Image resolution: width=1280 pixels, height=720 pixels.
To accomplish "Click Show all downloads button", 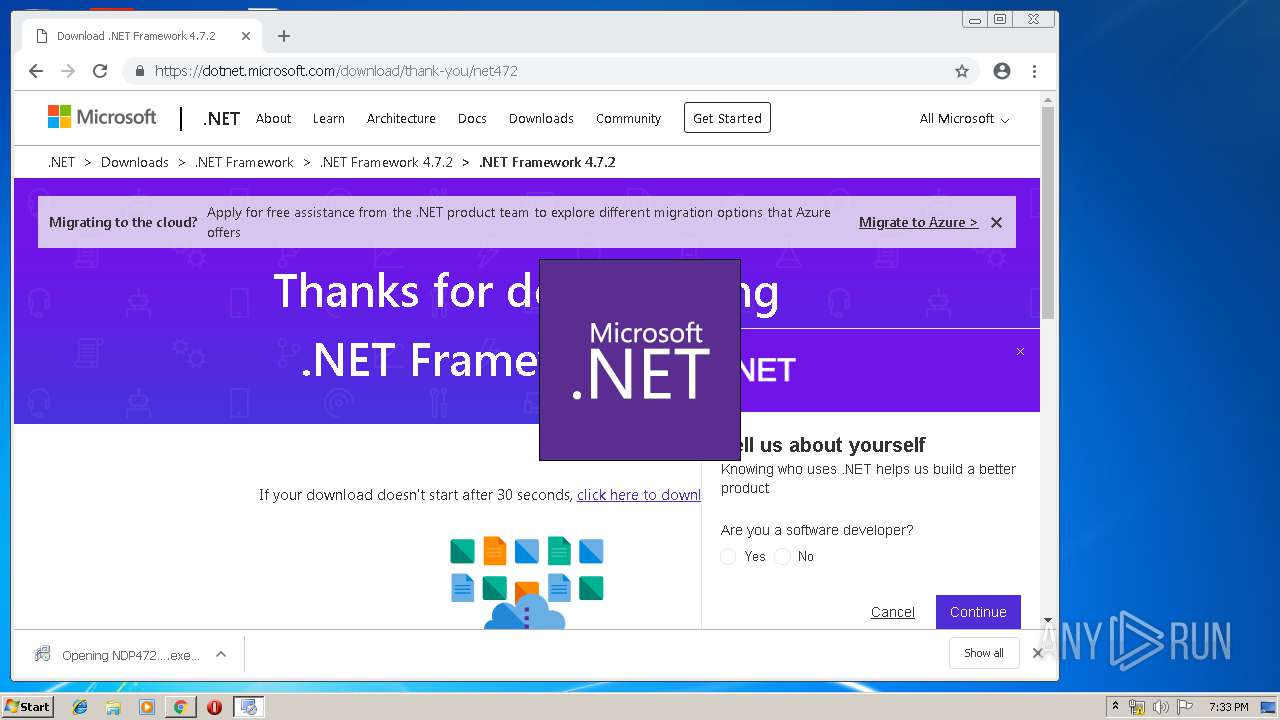I will [x=984, y=653].
